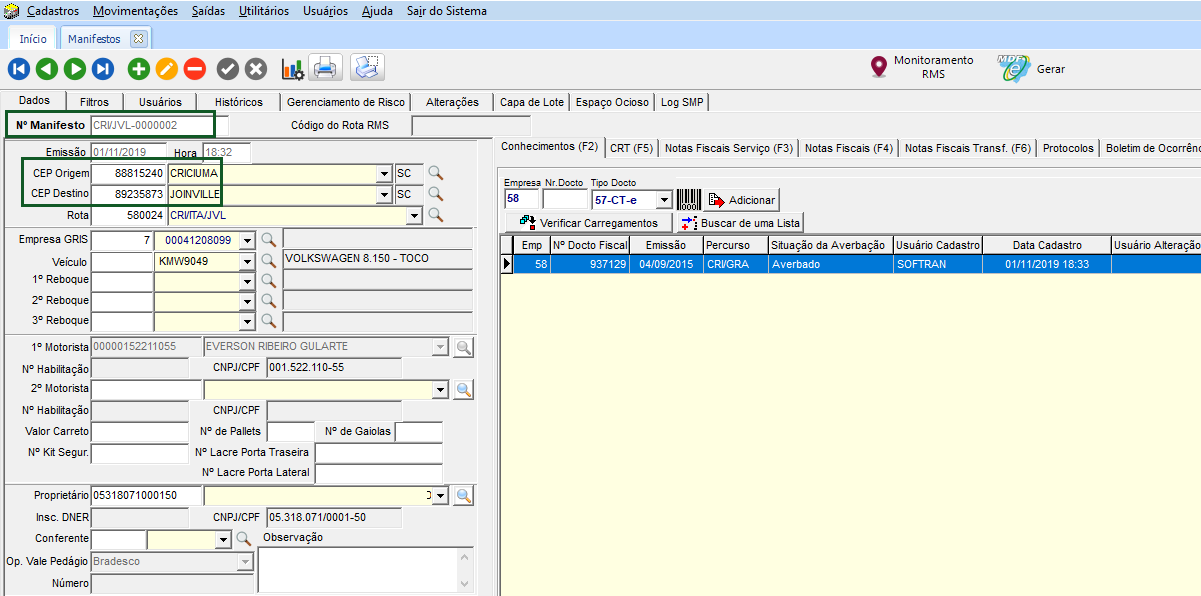Viewport: 1201px width, 596px height.
Task: Switch to Gerenciamento de Risco tab
Action: point(346,102)
